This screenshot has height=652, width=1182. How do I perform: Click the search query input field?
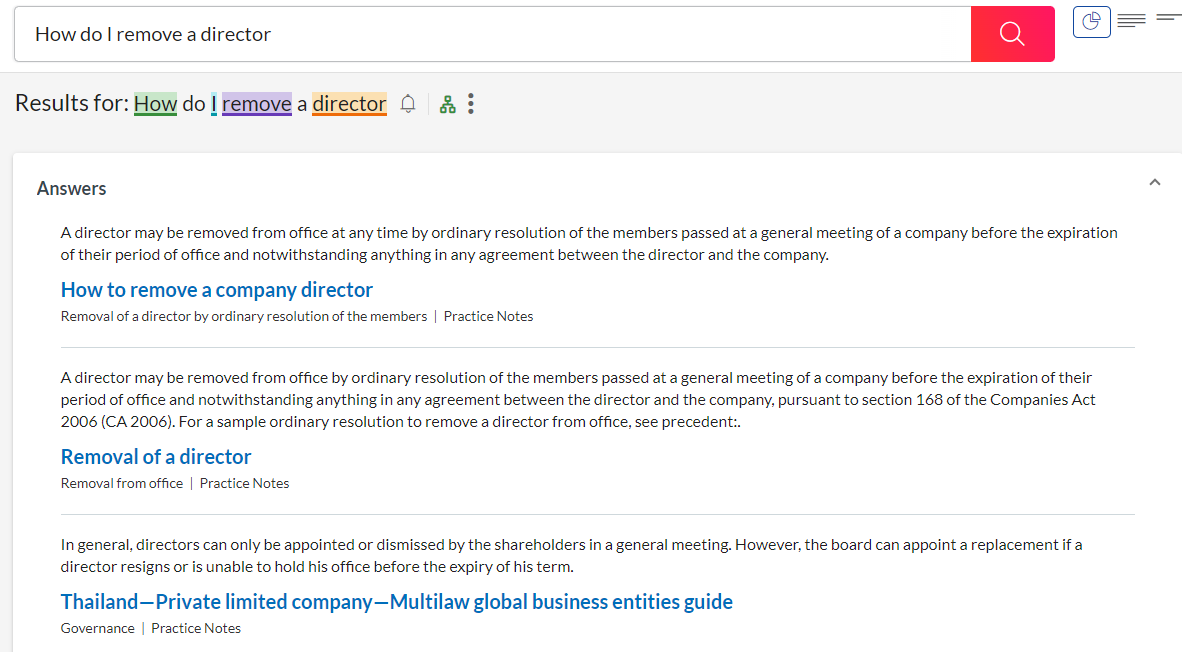click(492, 34)
